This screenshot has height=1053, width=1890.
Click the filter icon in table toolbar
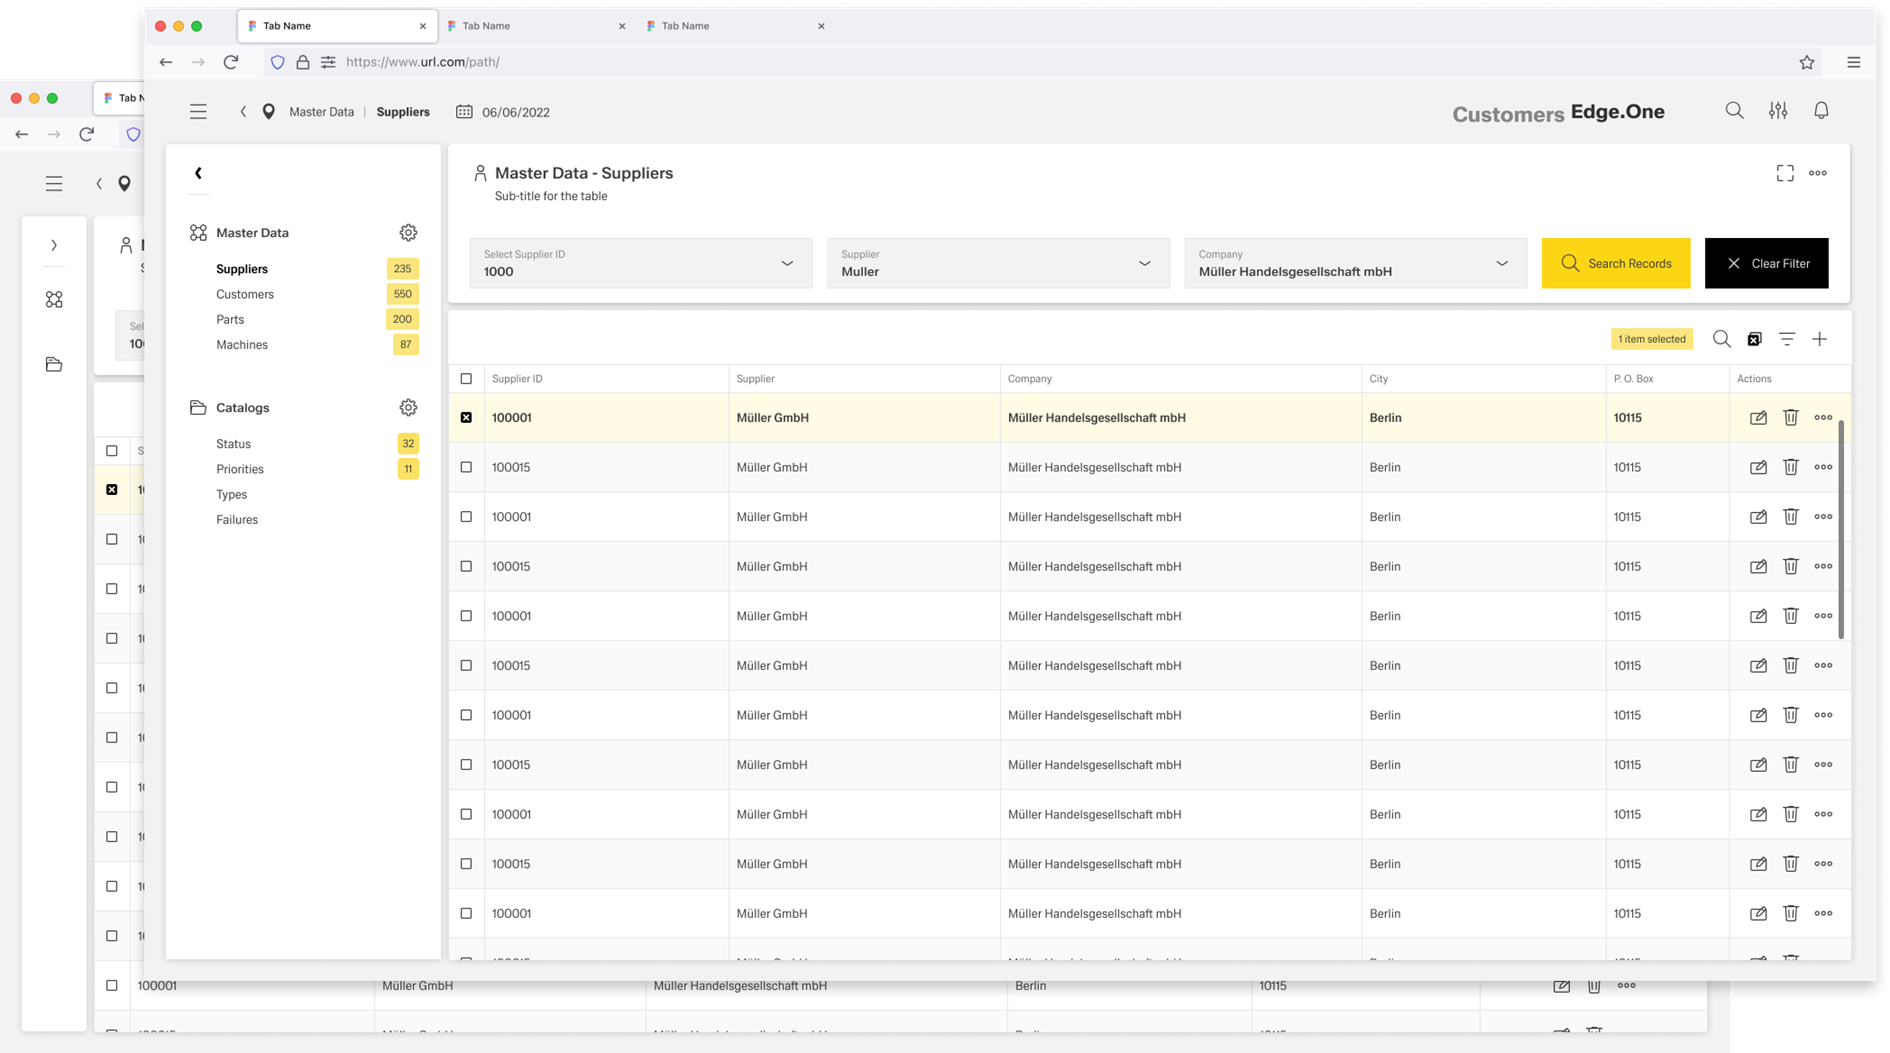tap(1786, 339)
